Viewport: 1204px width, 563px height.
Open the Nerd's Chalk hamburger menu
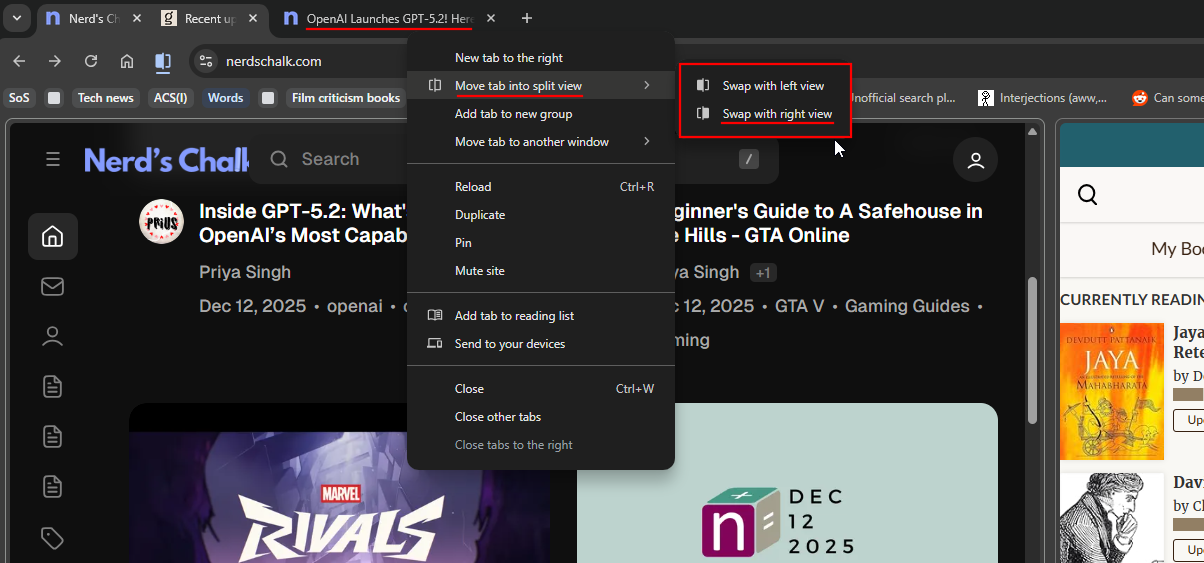(x=53, y=159)
